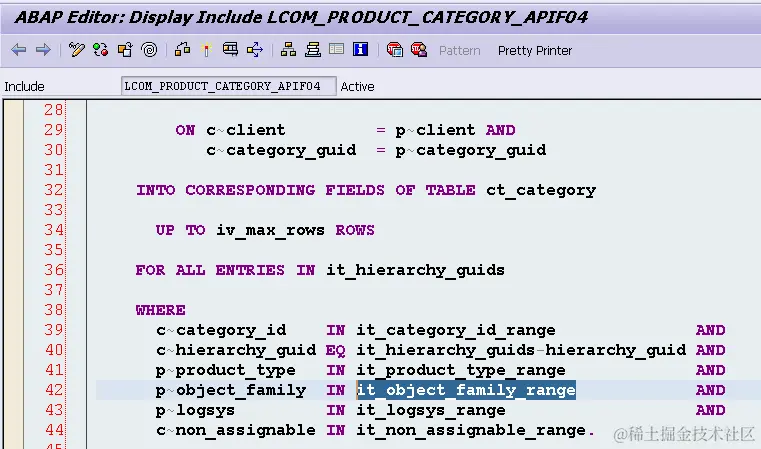
Task: Click line number 32 in gutter
Action: point(53,190)
